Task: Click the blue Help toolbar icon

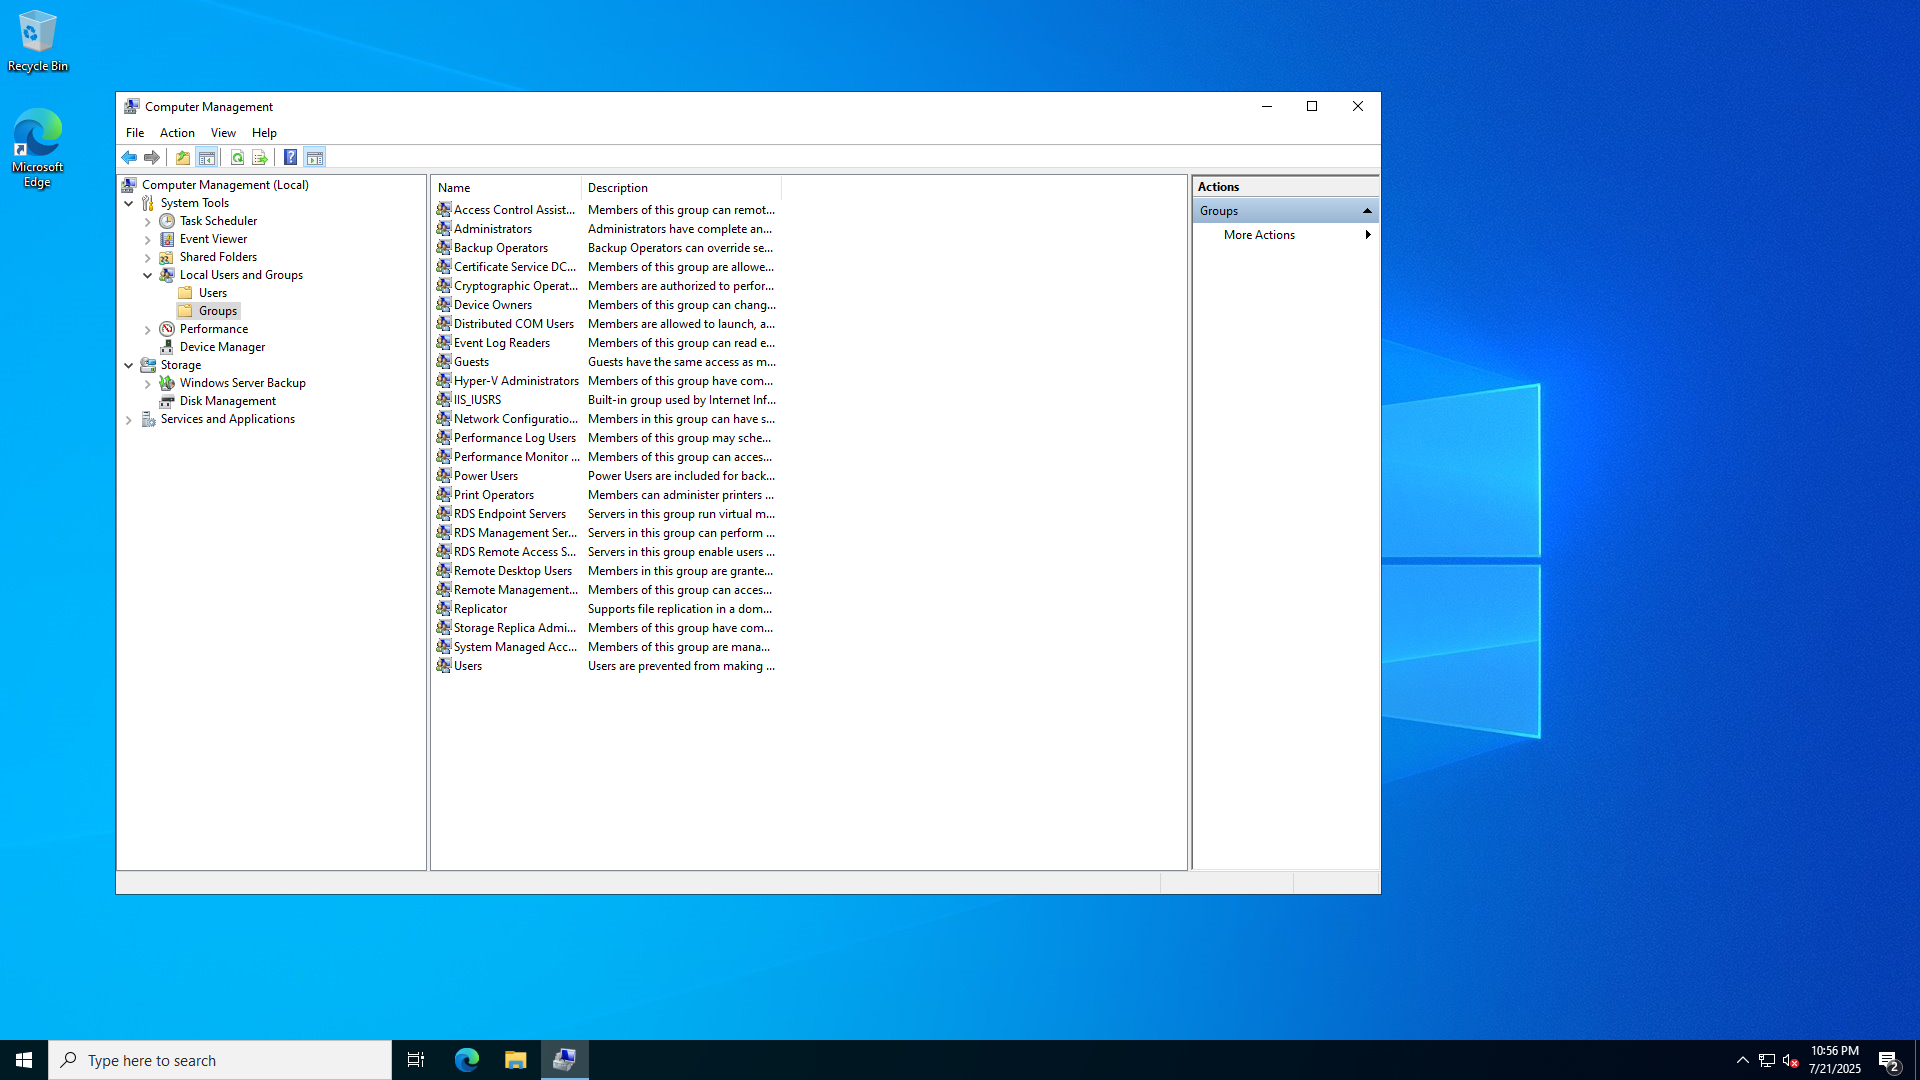Action: 290,157
